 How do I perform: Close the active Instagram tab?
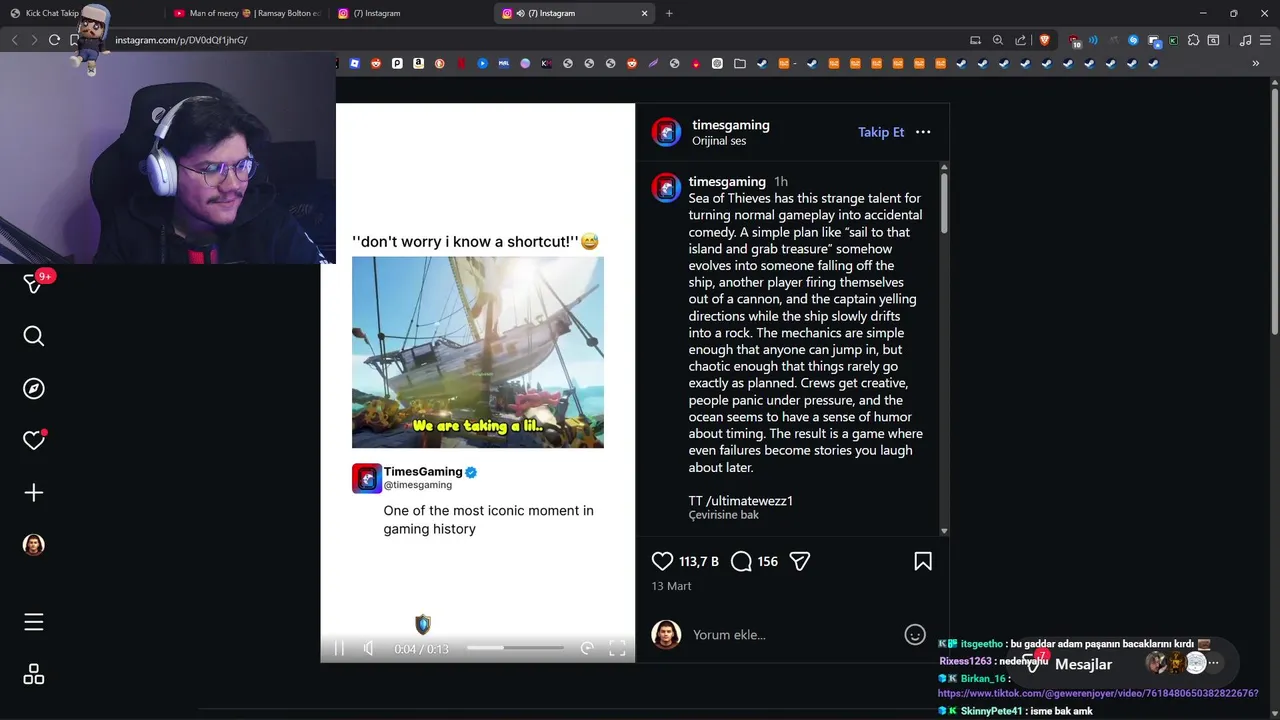pyautogui.click(x=644, y=13)
